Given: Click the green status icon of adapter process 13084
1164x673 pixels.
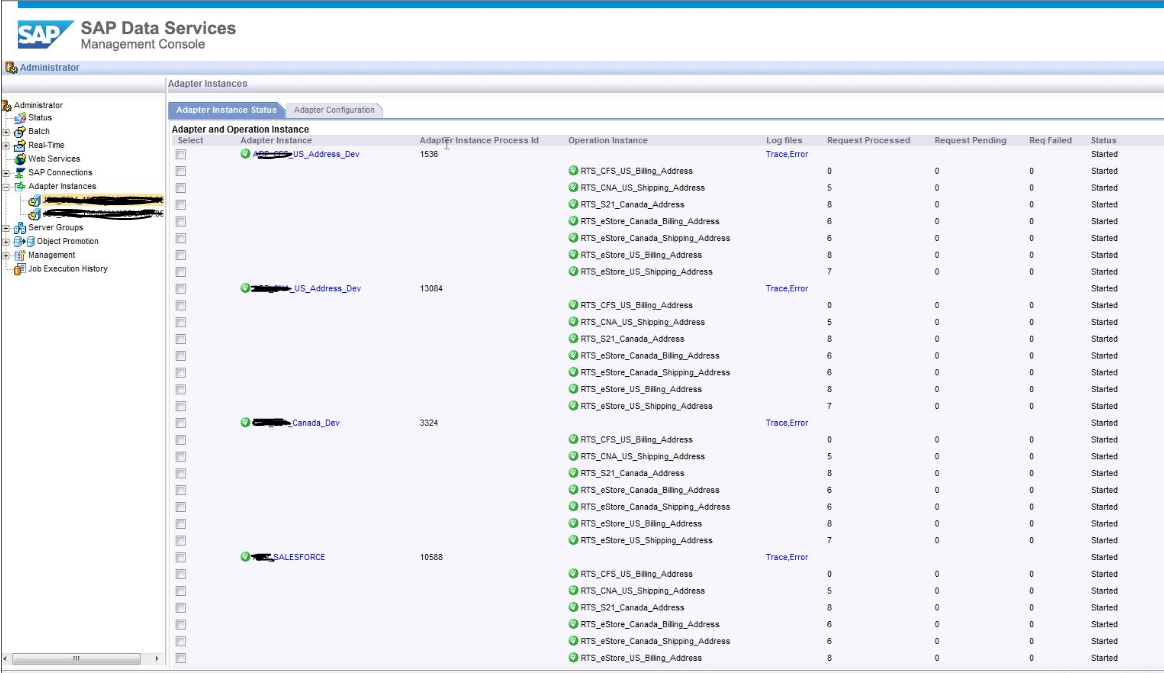Looking at the screenshot, I should (245, 288).
